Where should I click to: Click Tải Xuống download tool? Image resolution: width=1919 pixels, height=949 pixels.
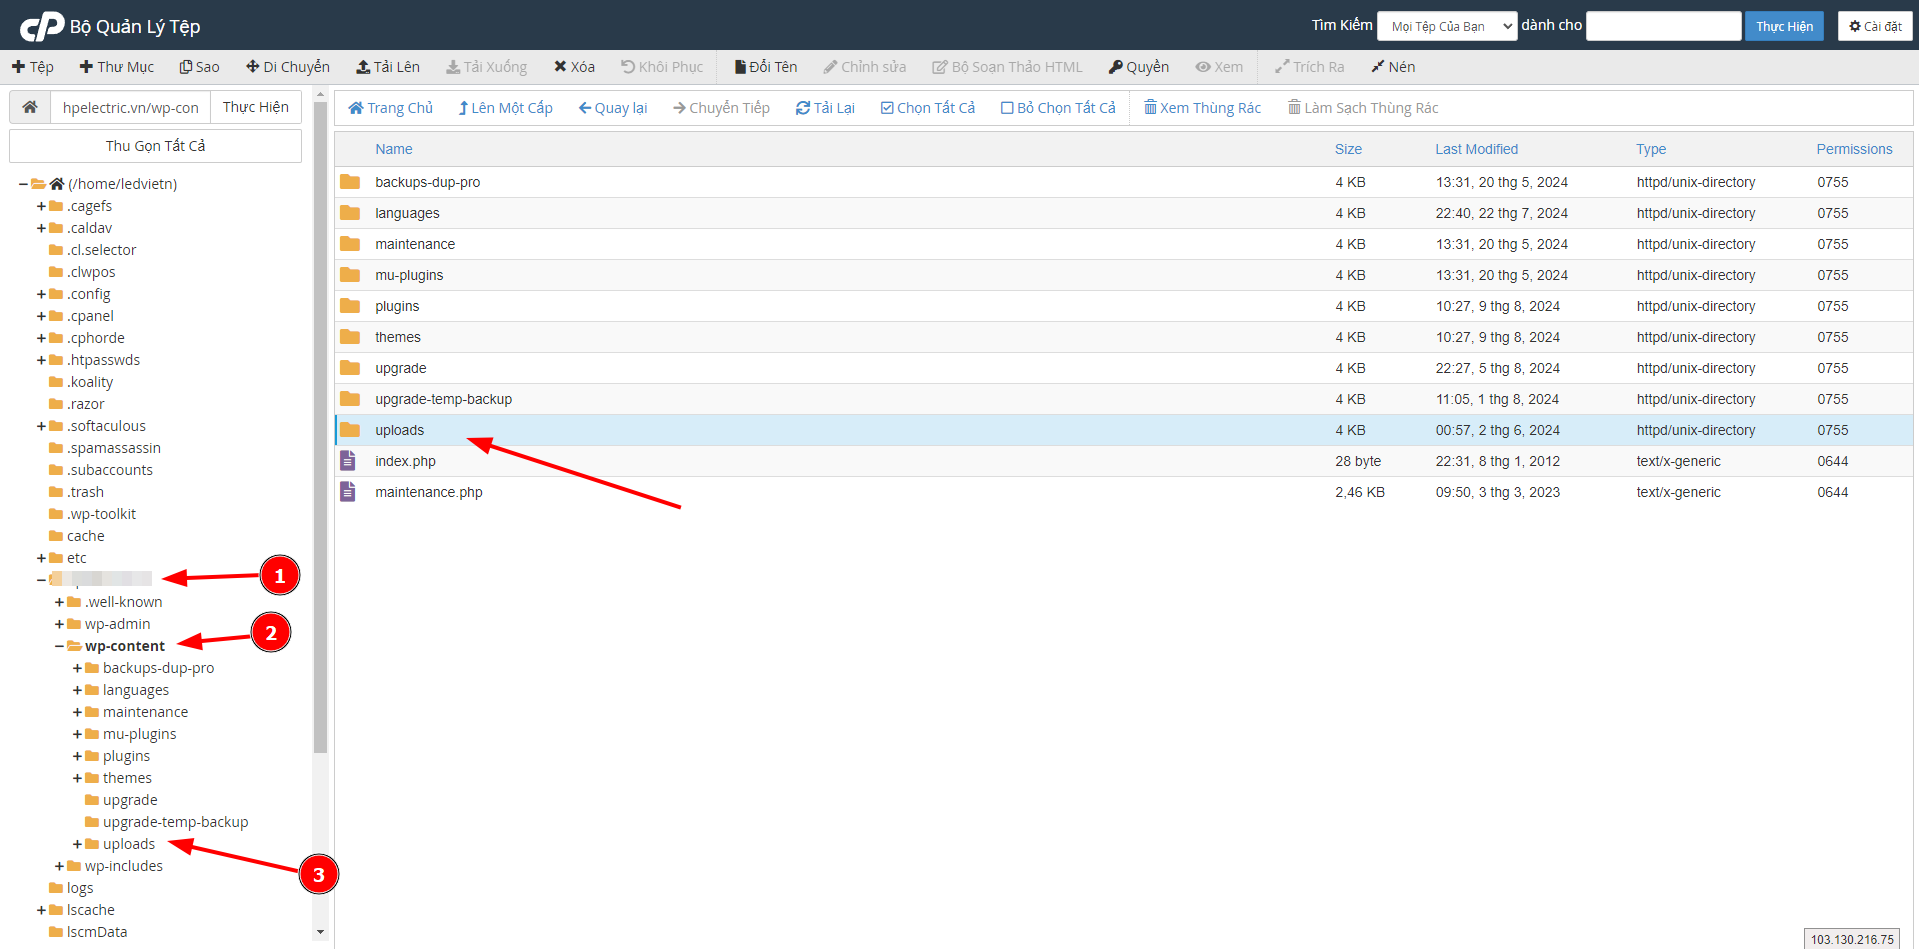[487, 67]
